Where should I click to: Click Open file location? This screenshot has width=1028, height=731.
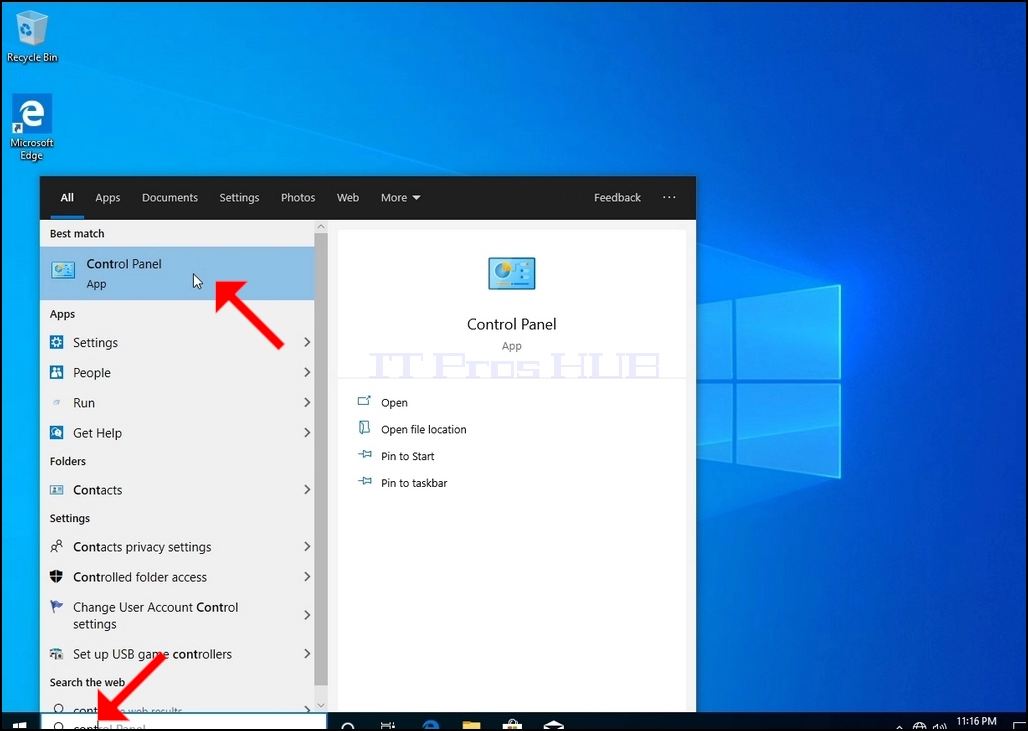tap(424, 429)
